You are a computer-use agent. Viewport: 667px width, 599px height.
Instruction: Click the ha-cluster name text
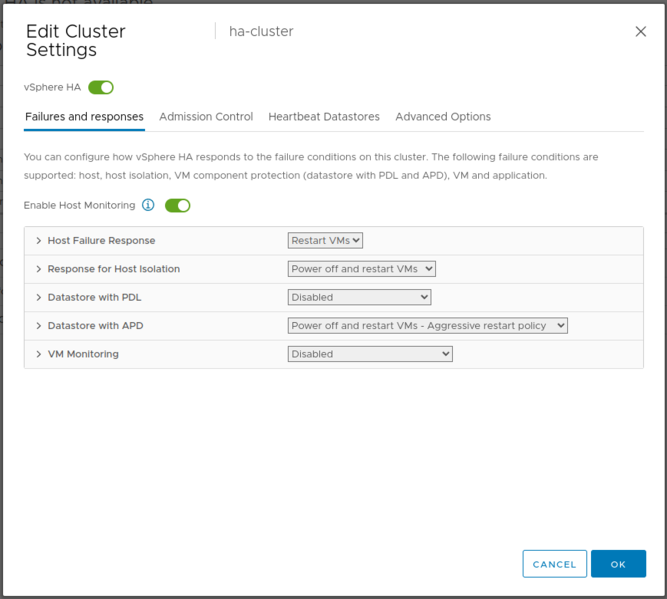coord(261,31)
